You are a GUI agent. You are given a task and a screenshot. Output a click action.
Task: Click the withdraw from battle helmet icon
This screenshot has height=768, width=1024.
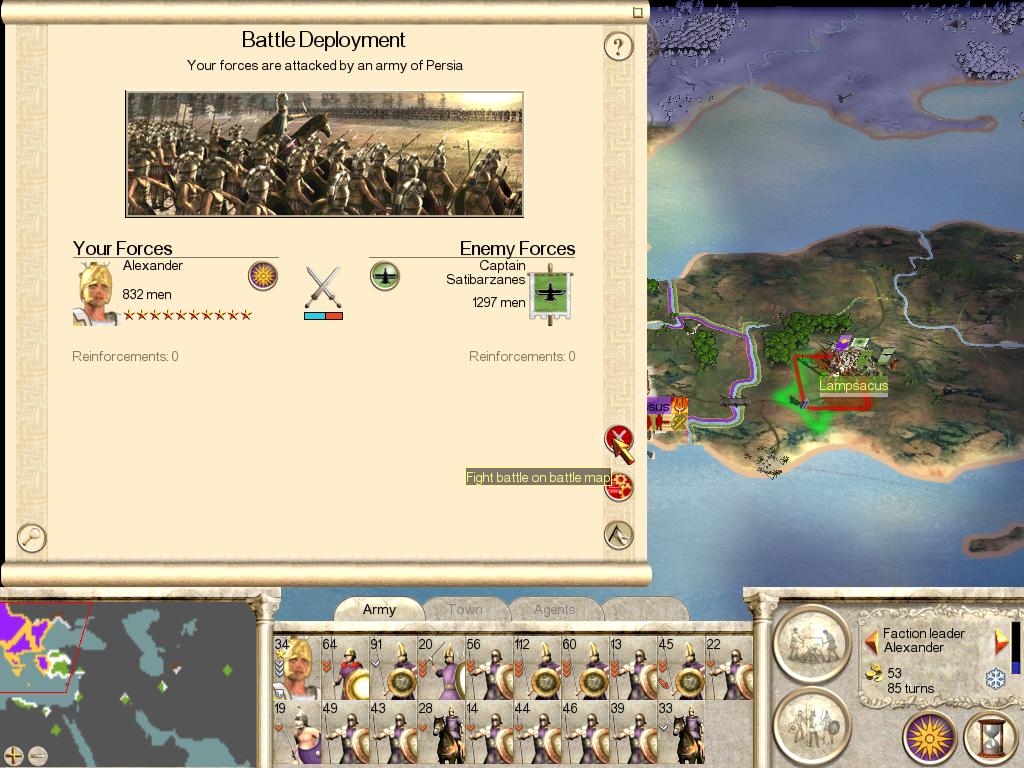coord(618,535)
